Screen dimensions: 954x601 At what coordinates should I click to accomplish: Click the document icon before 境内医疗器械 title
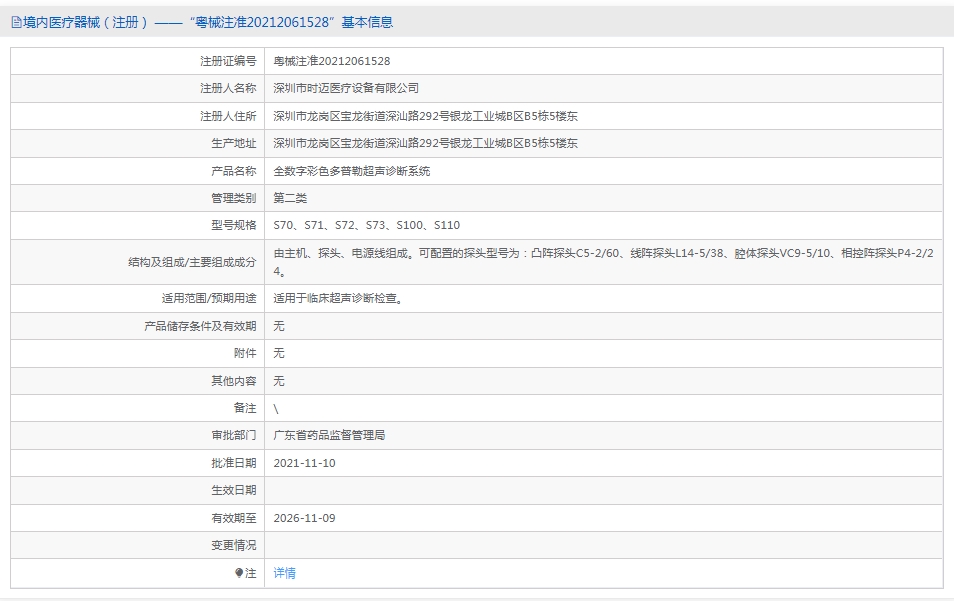(x=16, y=23)
